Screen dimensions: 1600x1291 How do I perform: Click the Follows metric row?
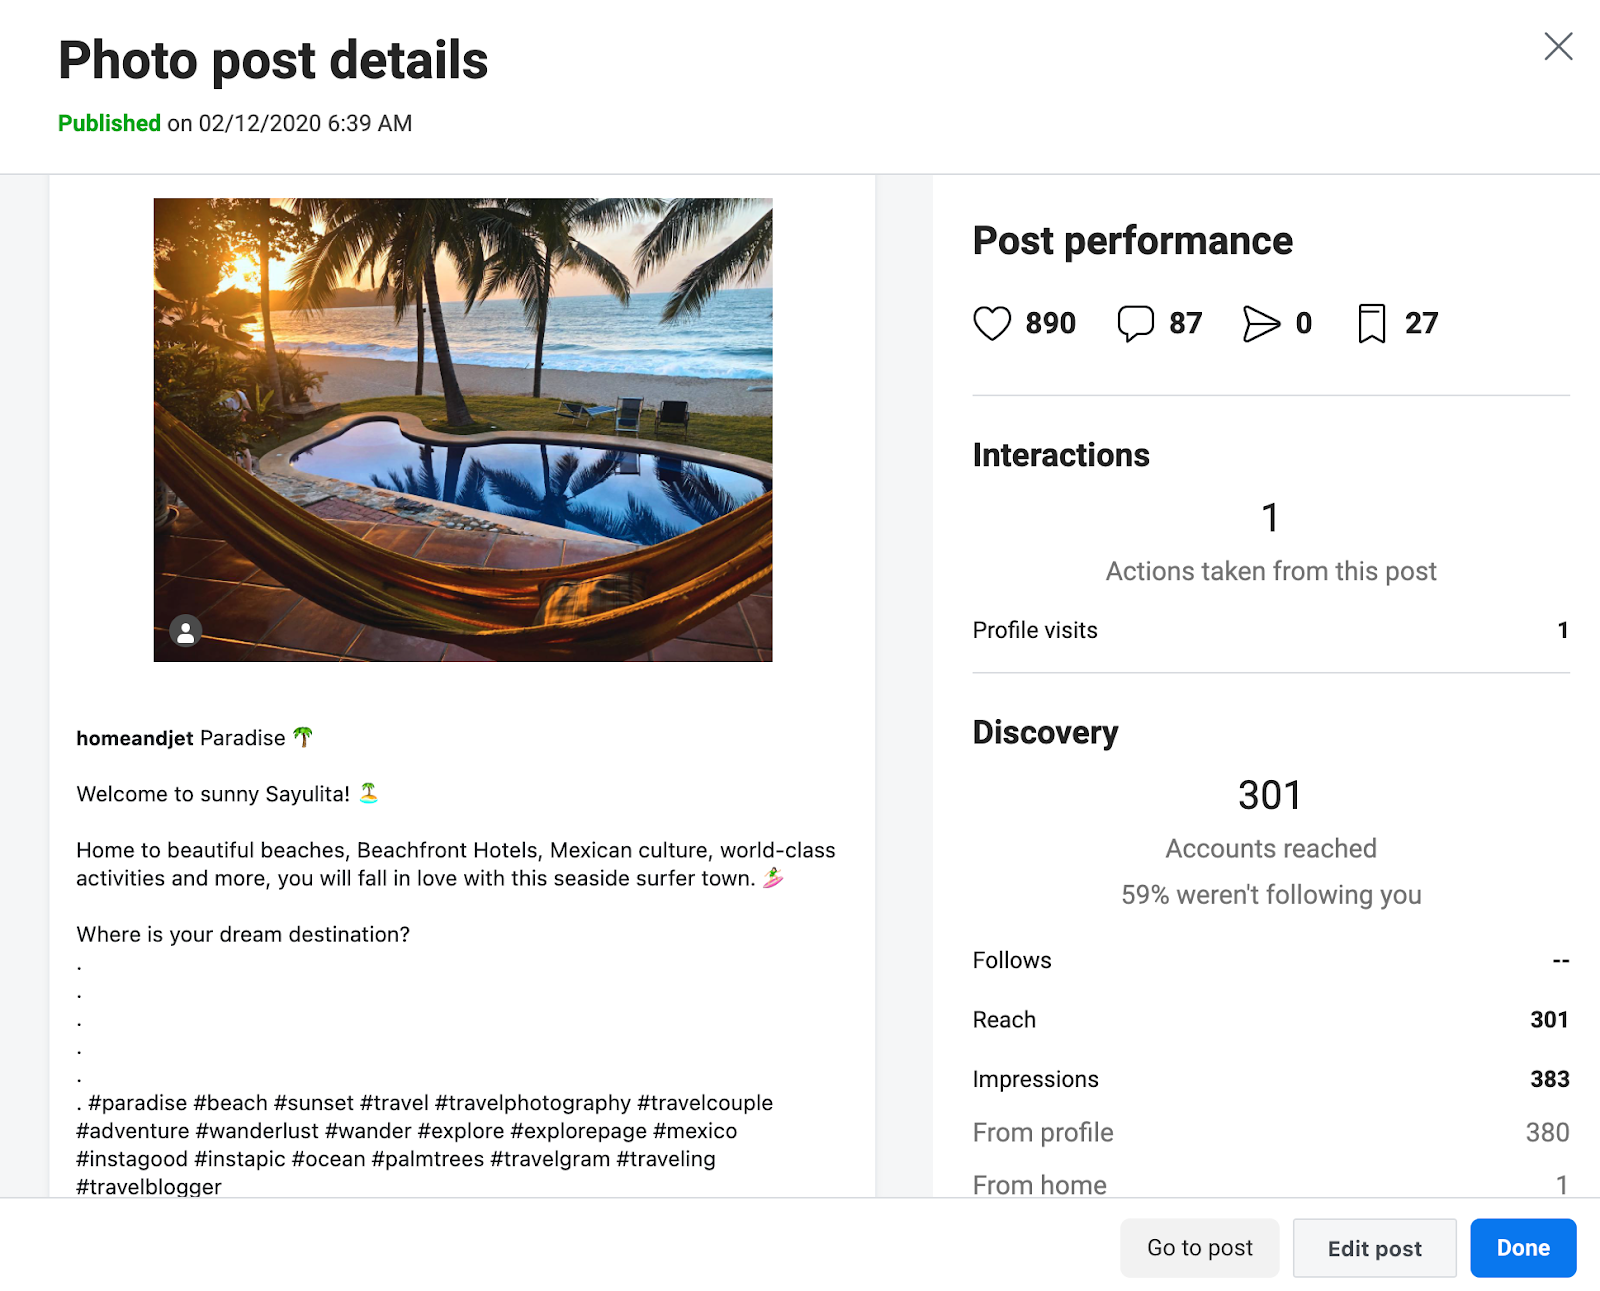click(1271, 960)
